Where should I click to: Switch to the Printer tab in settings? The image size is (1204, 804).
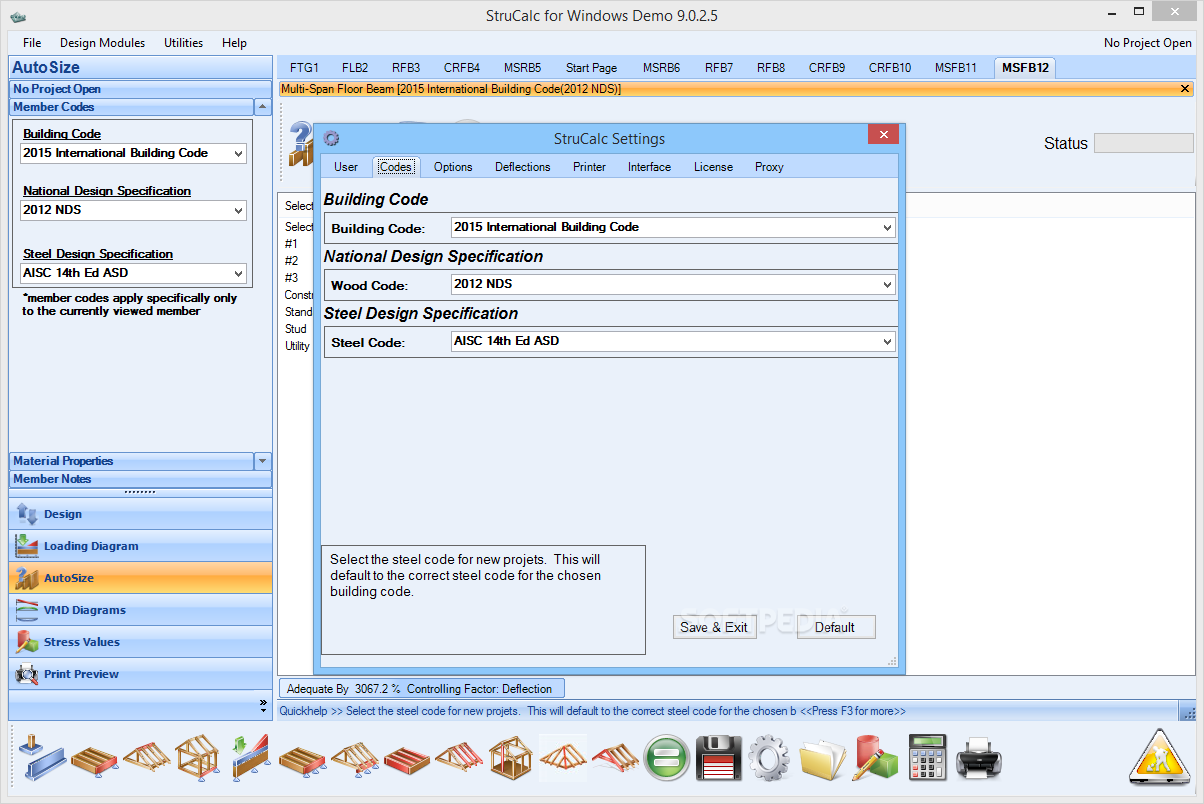(x=590, y=167)
